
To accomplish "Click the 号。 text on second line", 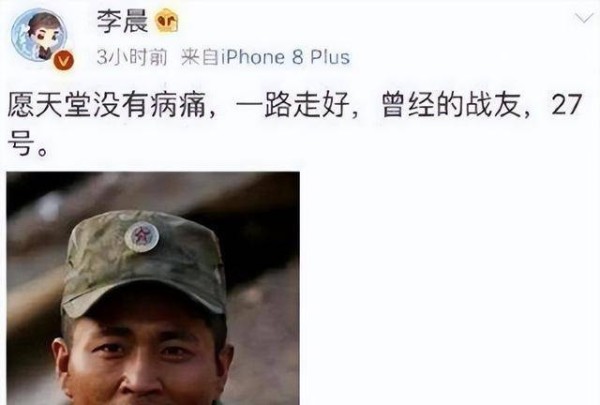I will click(28, 144).
